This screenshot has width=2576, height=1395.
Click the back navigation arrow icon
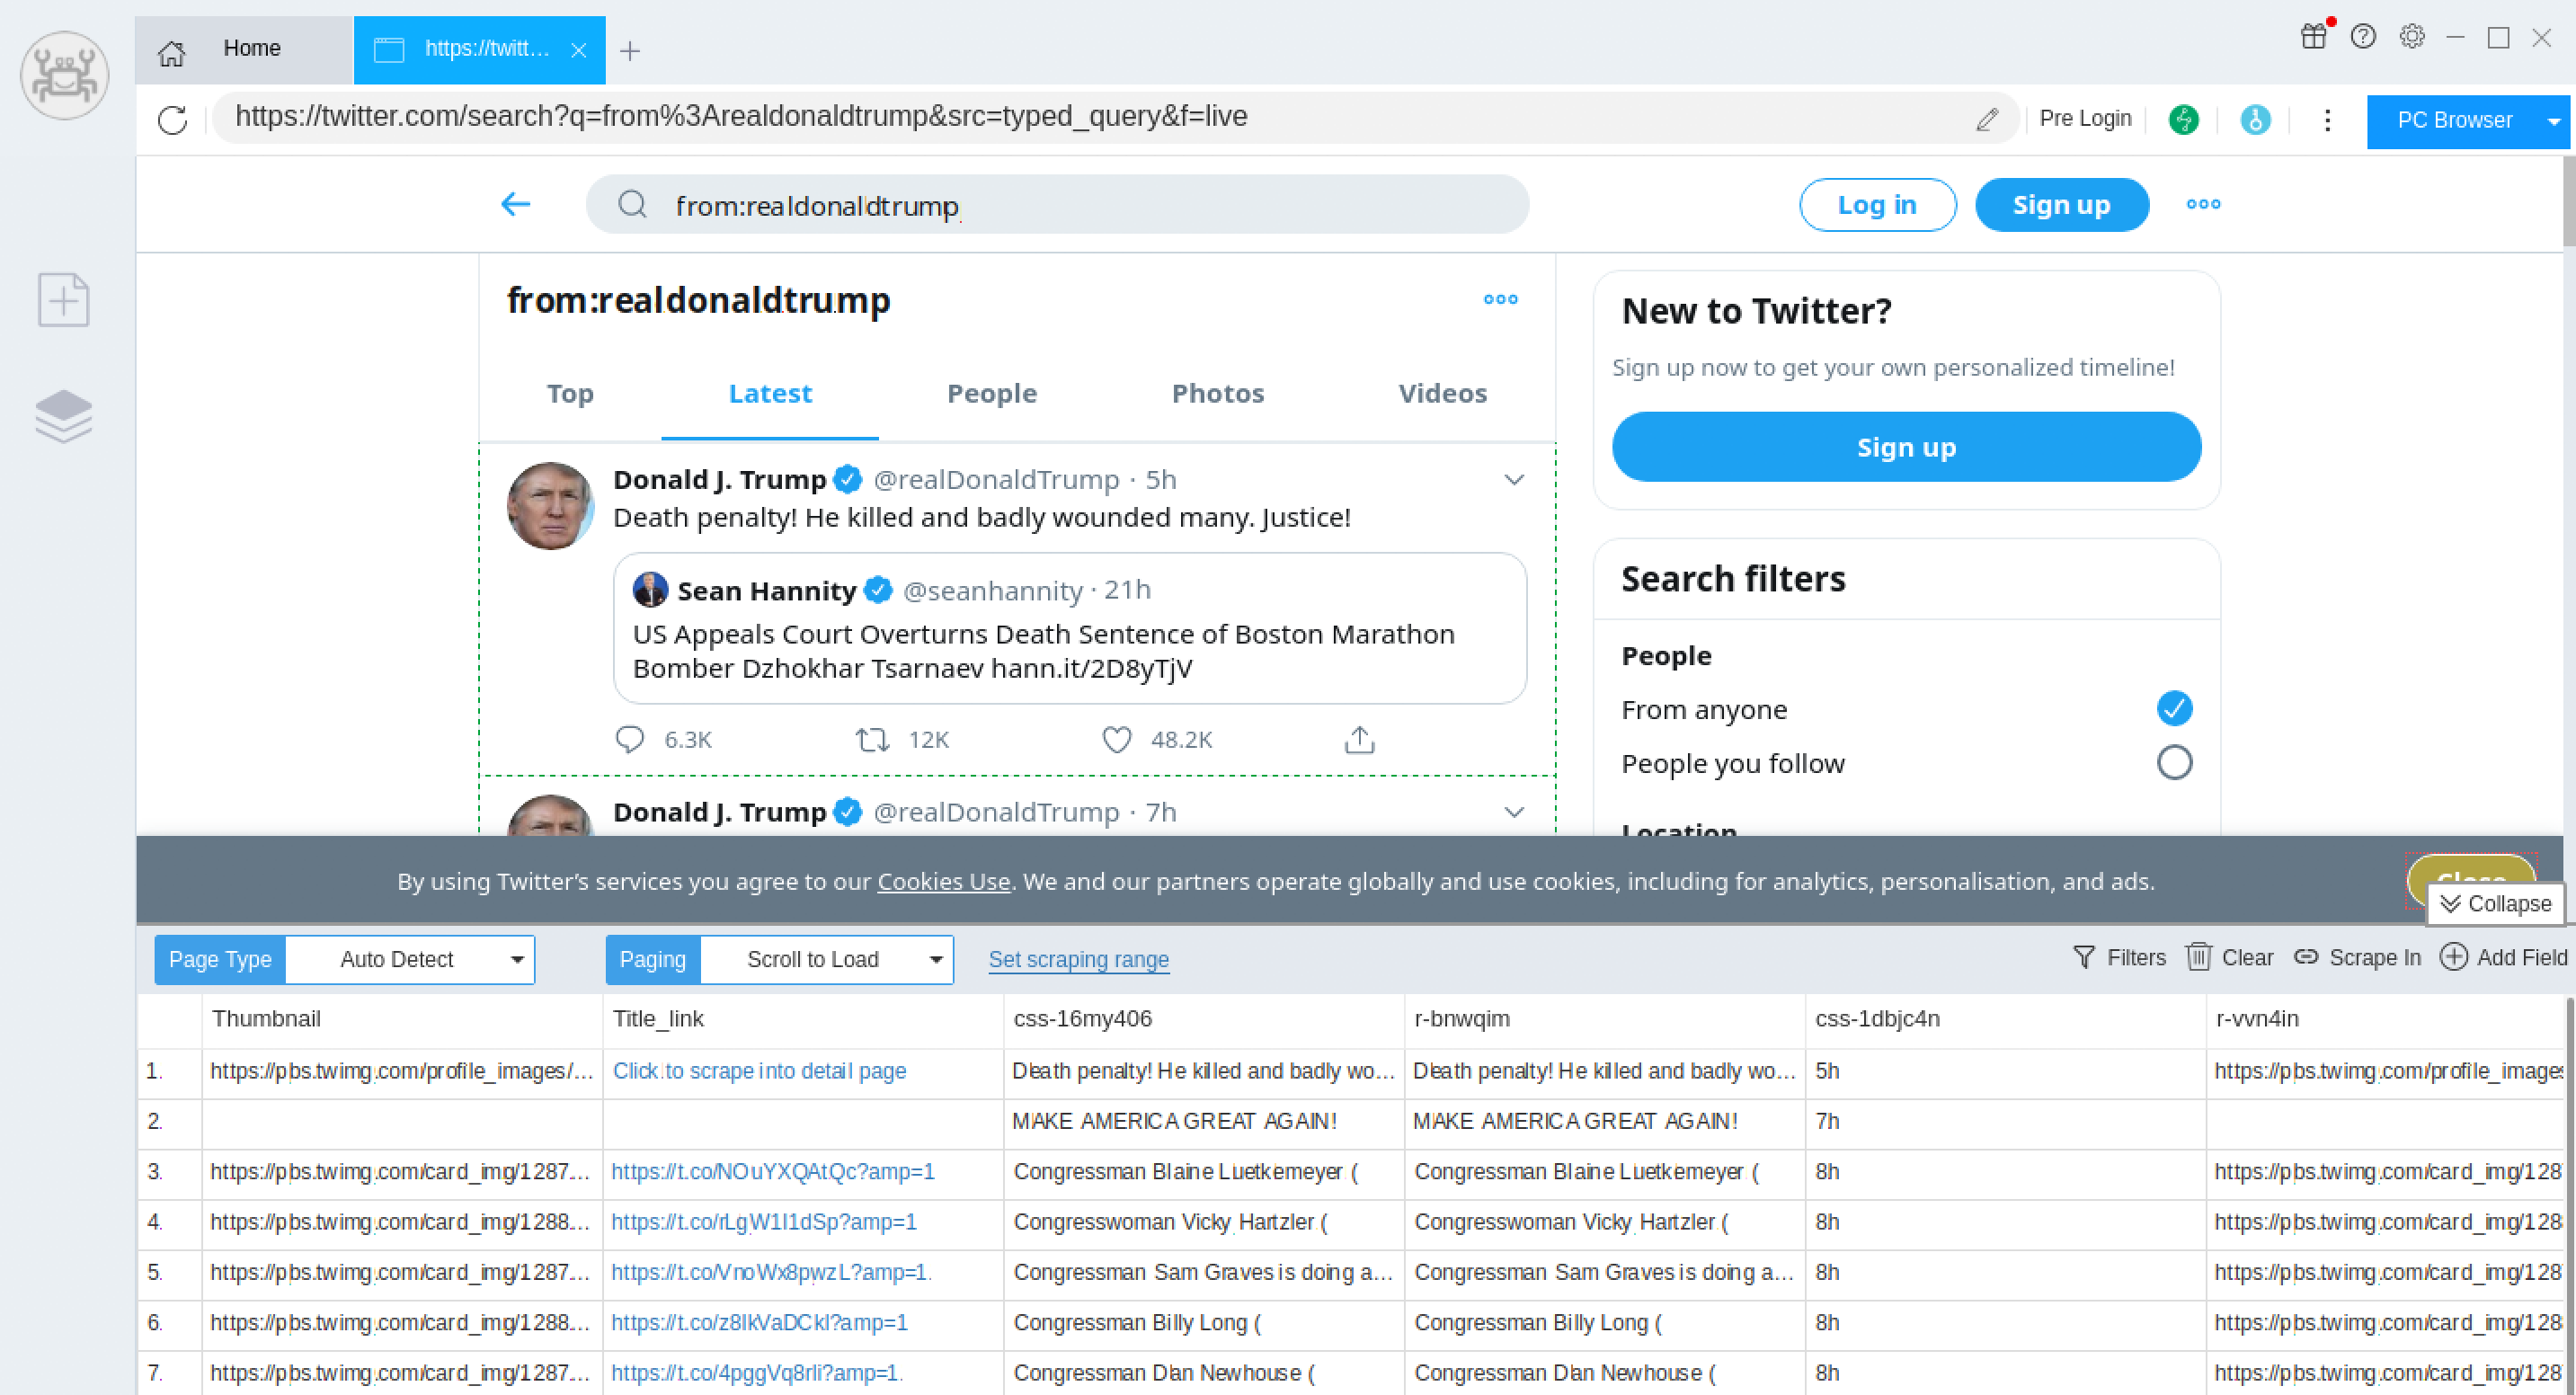pos(513,203)
